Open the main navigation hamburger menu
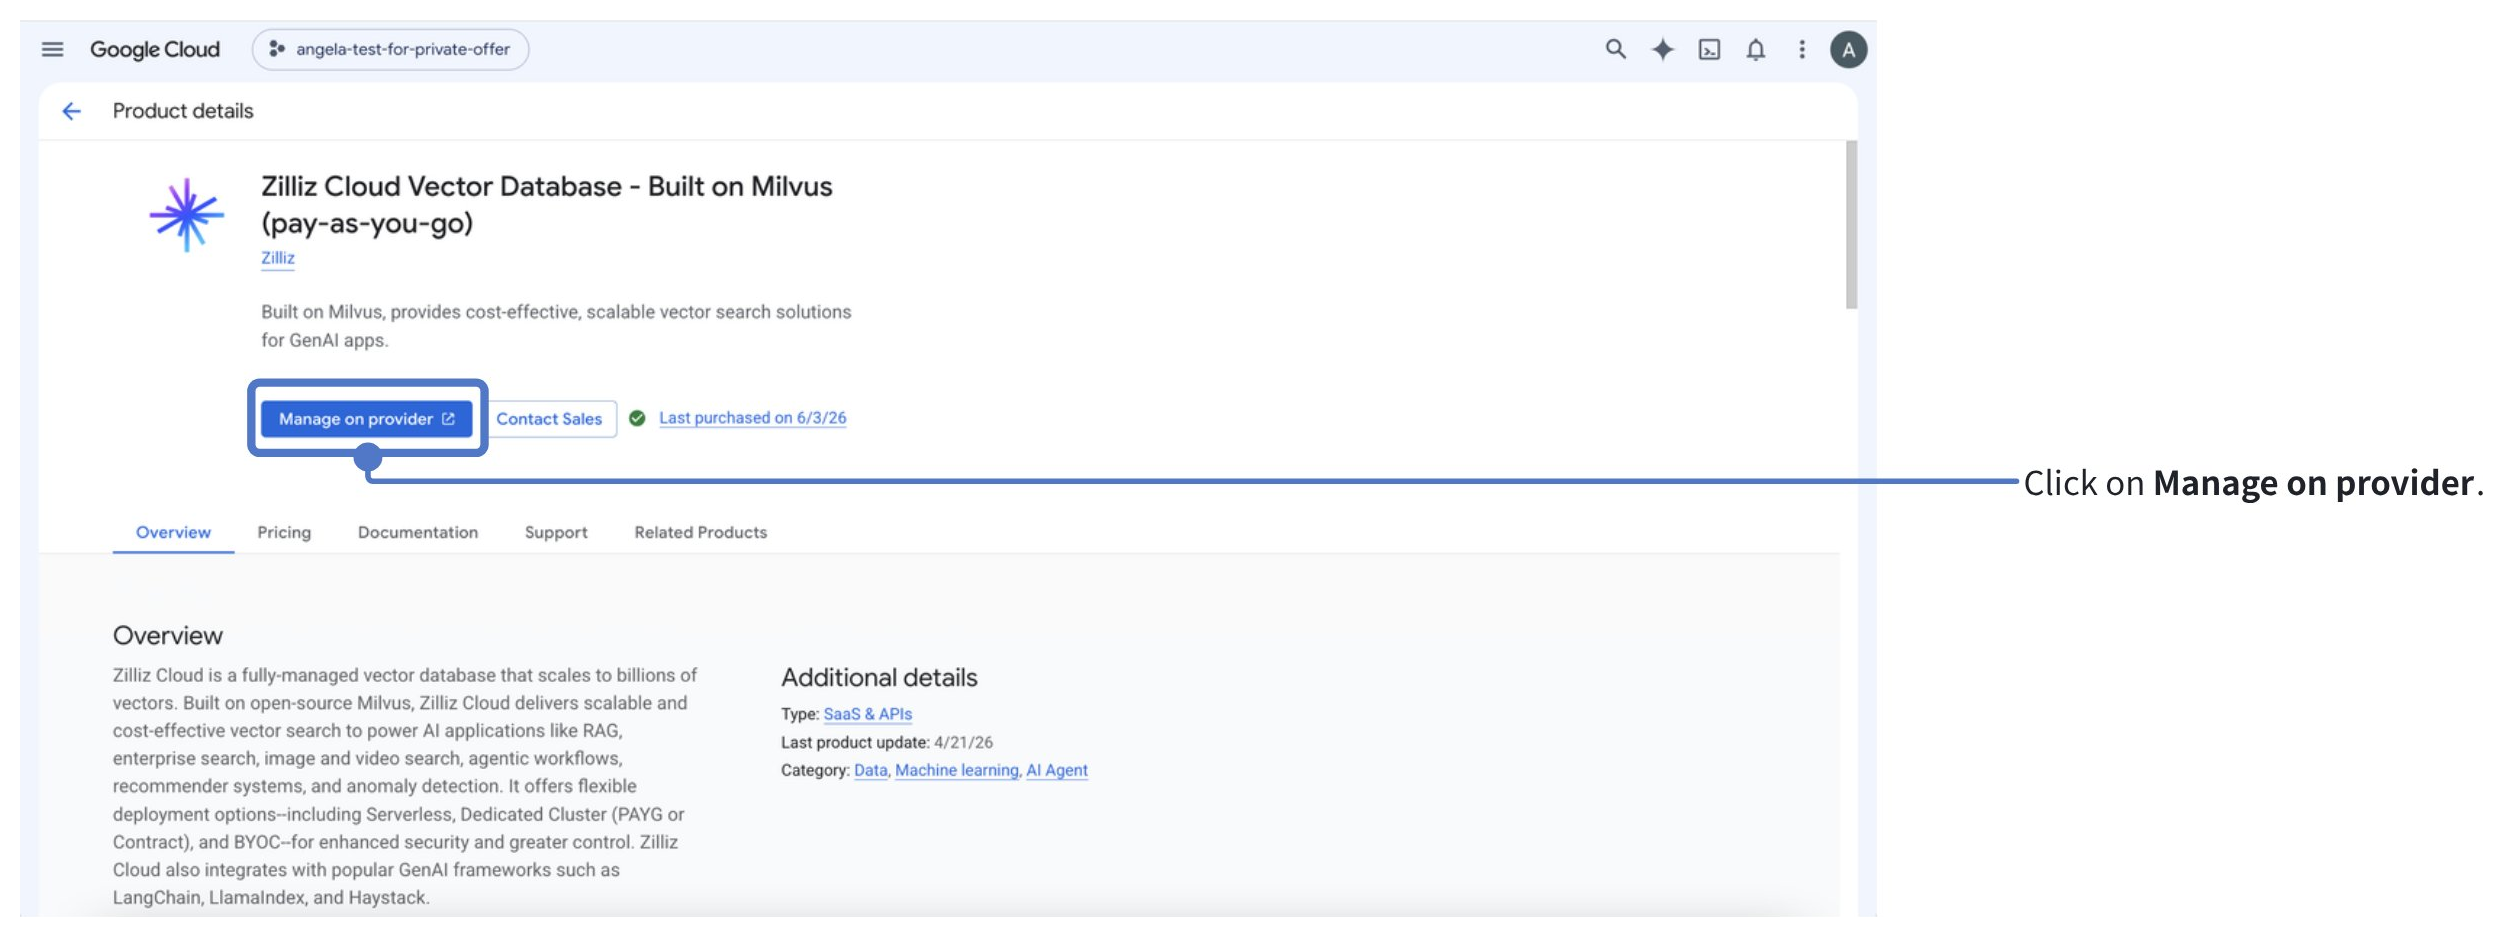This screenshot has height=937, width=2503. click(x=52, y=49)
